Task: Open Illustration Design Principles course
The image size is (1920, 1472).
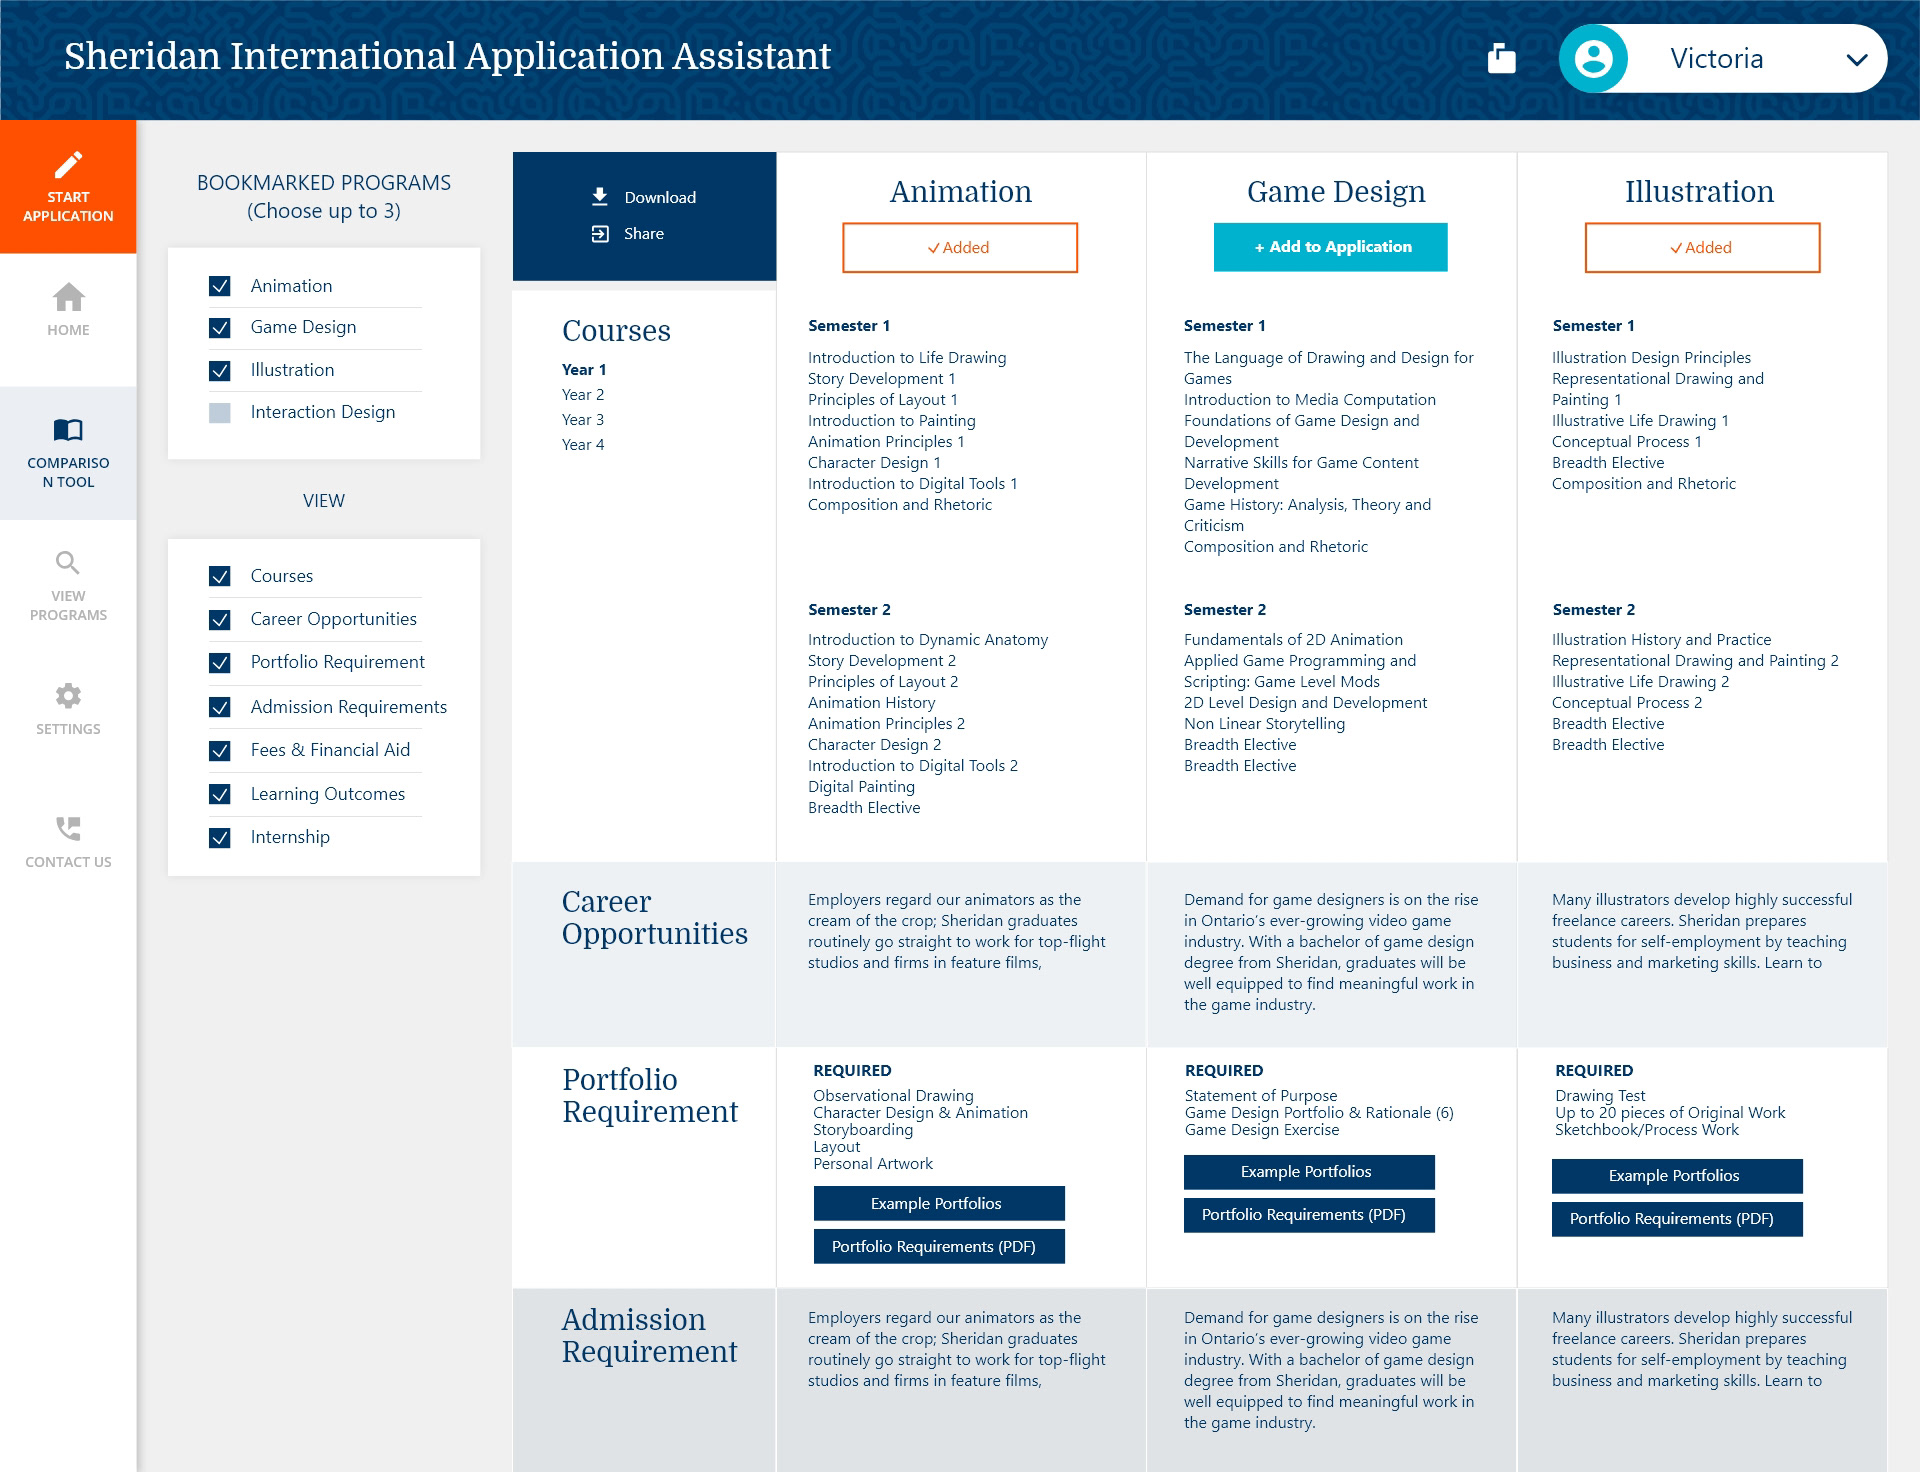Action: pos(1651,357)
